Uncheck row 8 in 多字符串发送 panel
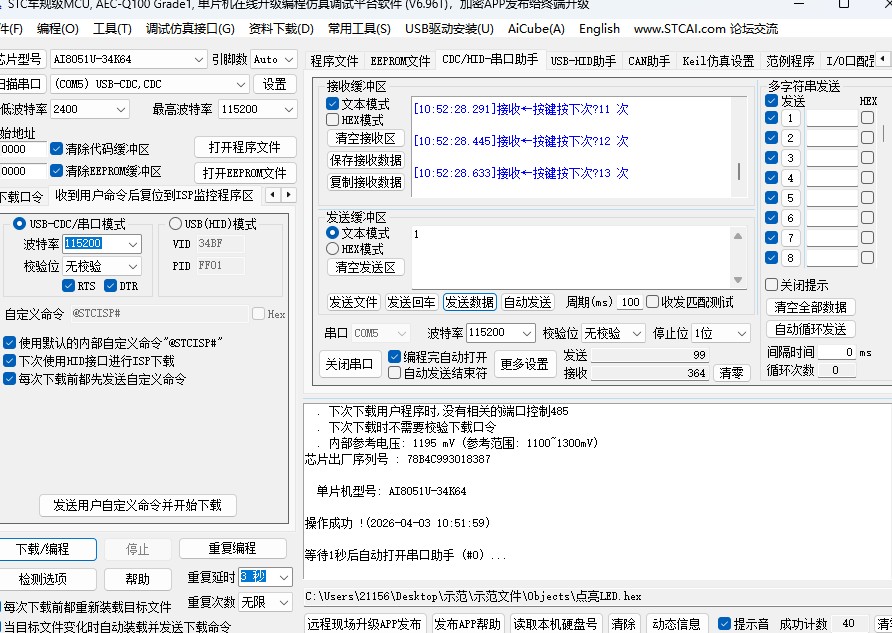The width and height of the screenshot is (892, 633). point(771,257)
